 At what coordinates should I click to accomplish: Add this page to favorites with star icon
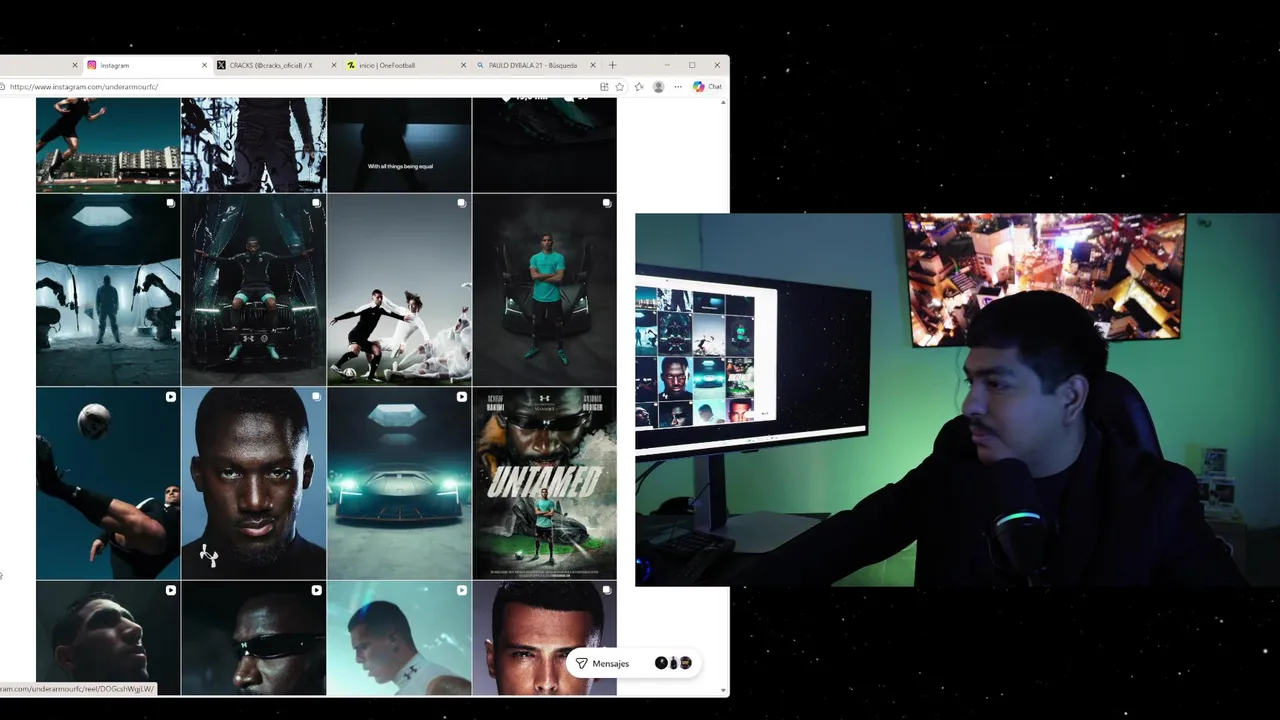620,87
